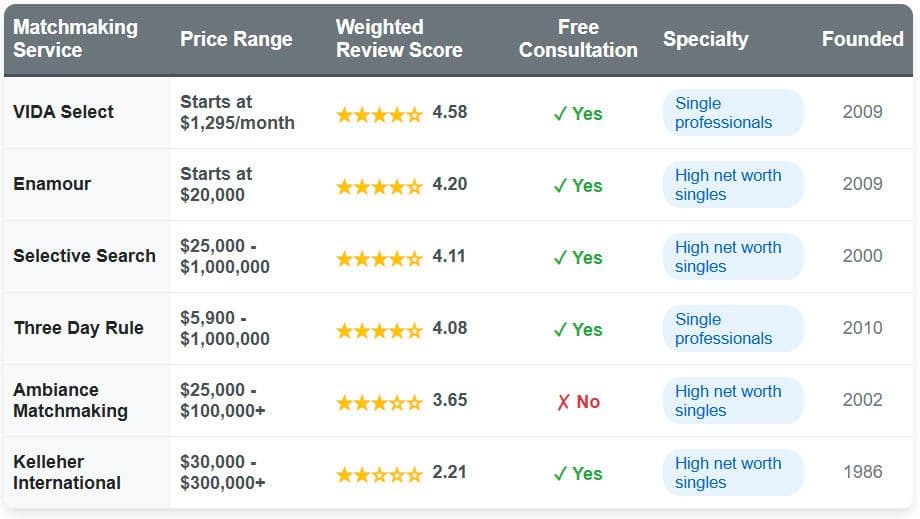Click the $30,000 - $300,000+ price range cell

222,472
